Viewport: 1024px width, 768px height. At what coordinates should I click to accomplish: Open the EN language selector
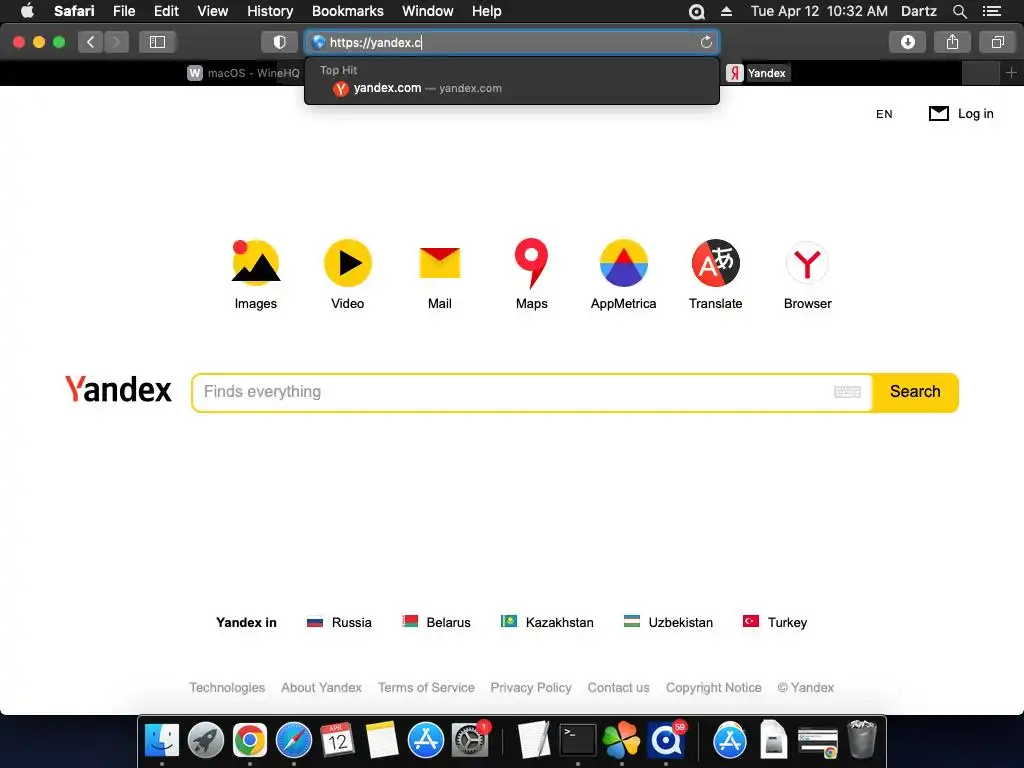(x=884, y=114)
